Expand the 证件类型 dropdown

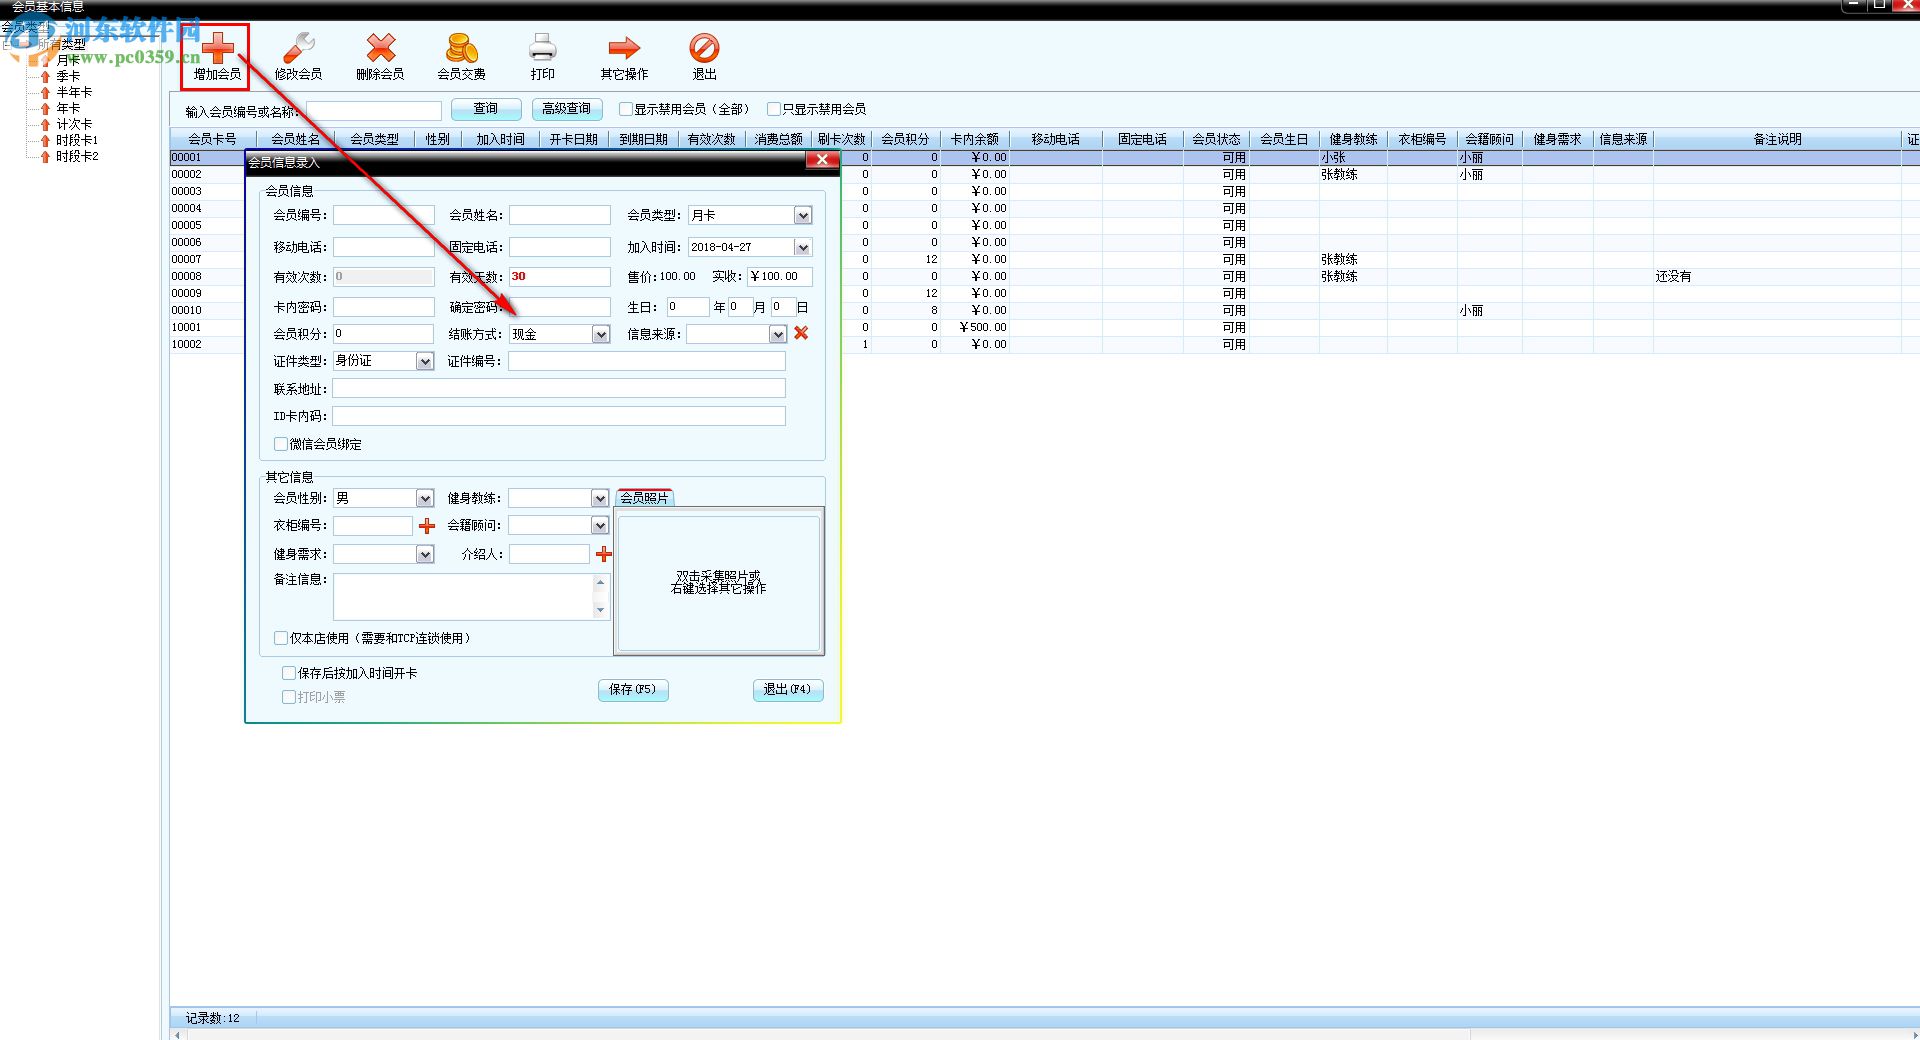425,361
